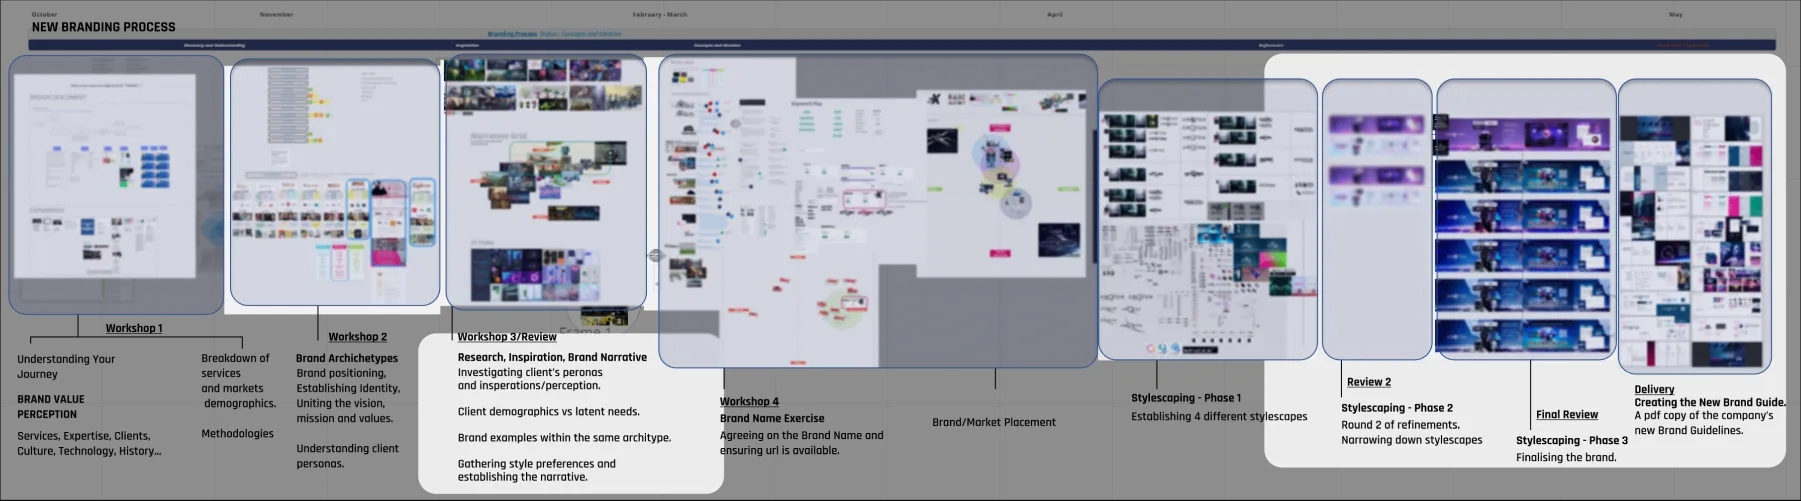Select the Brand/Market Placement text
Viewport: 1801px width, 501px height.
point(994,422)
